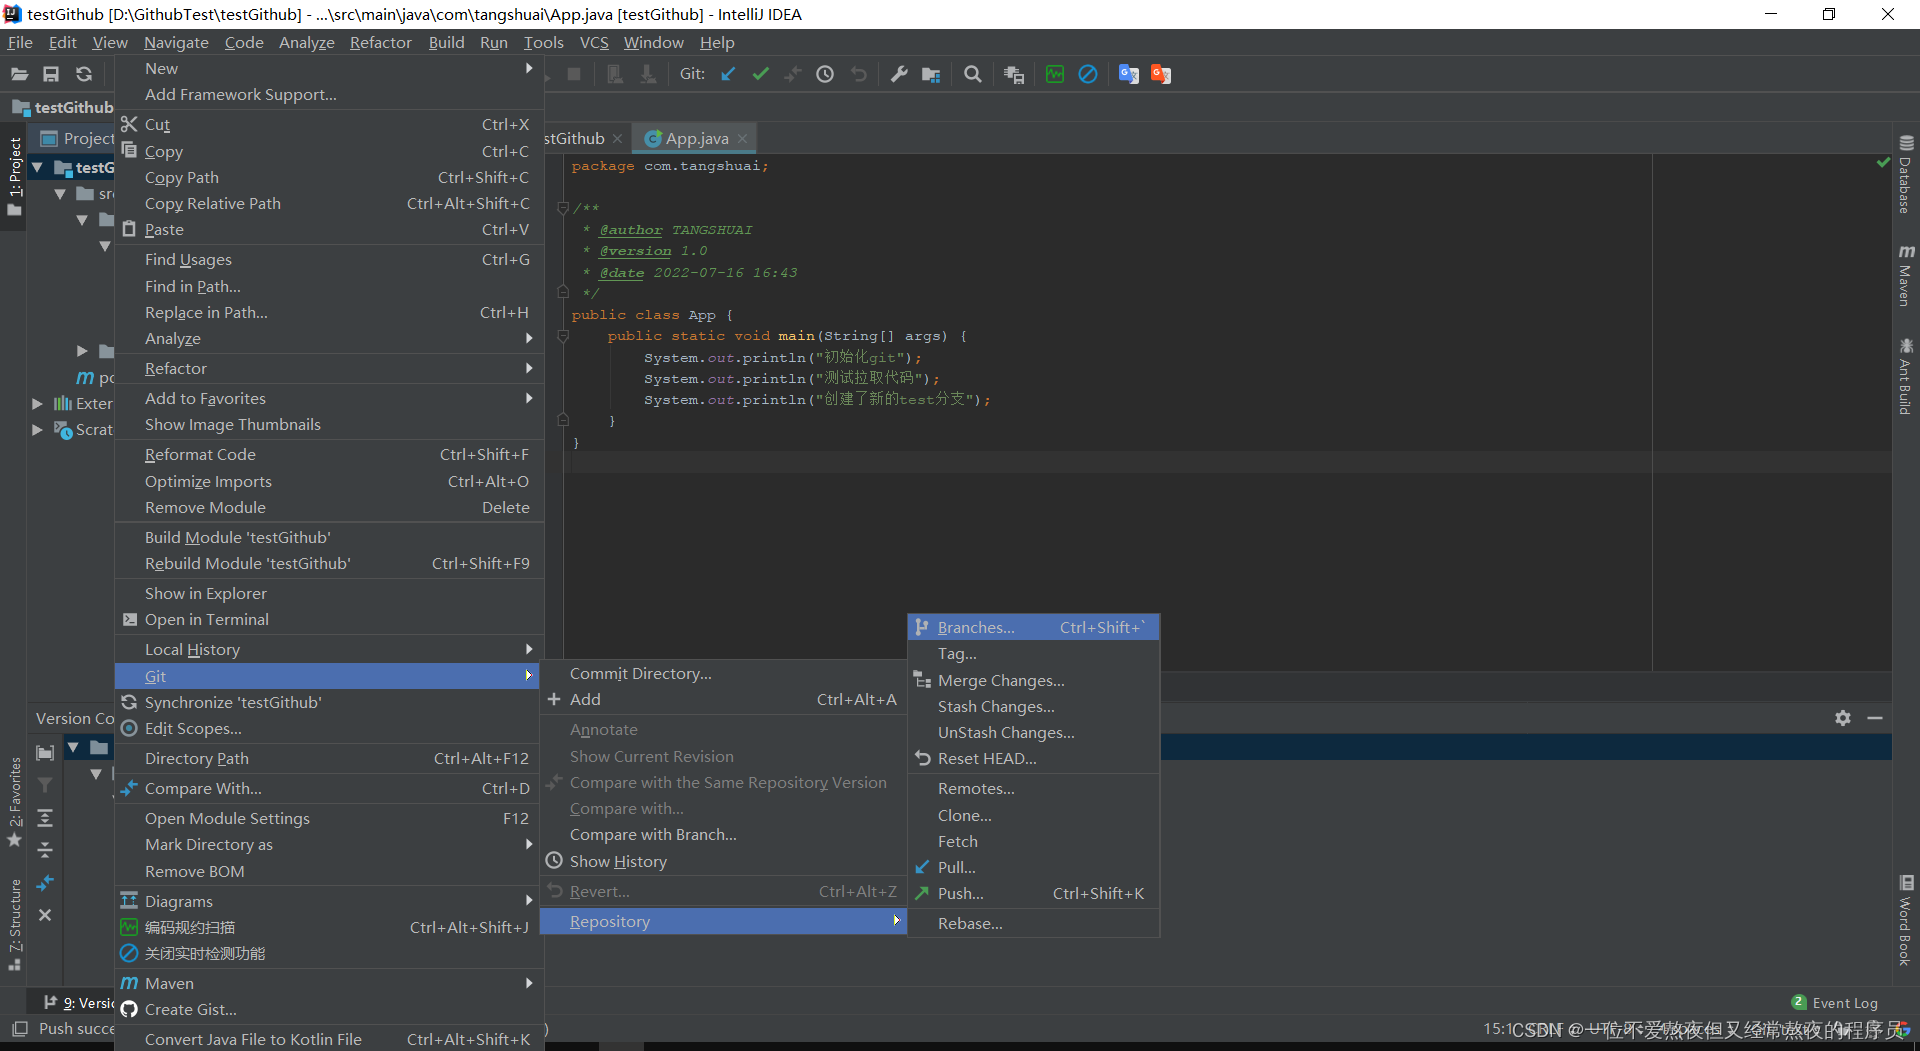
Task: Open the Maven side panel
Action: [1906, 275]
